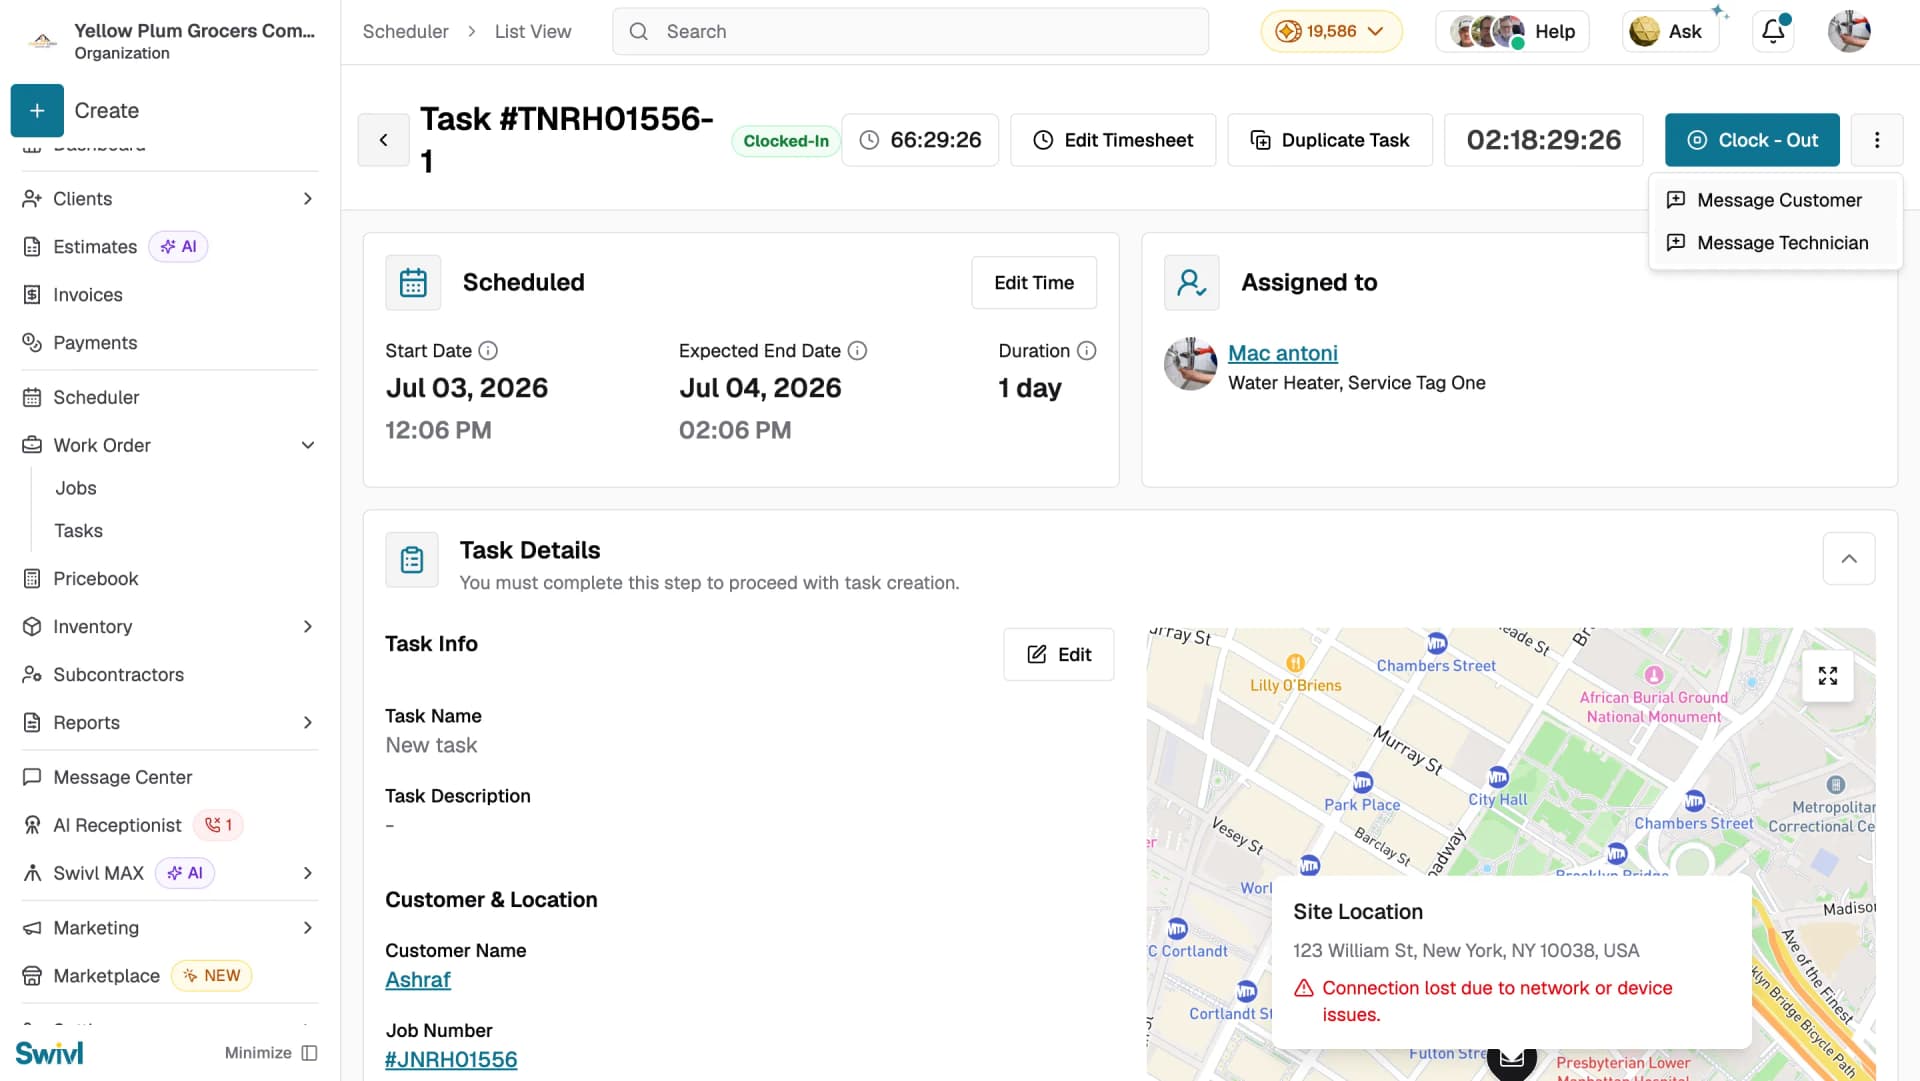Image resolution: width=1920 pixels, height=1081 pixels.
Task: Open user profile avatar in header
Action: coord(1849,32)
